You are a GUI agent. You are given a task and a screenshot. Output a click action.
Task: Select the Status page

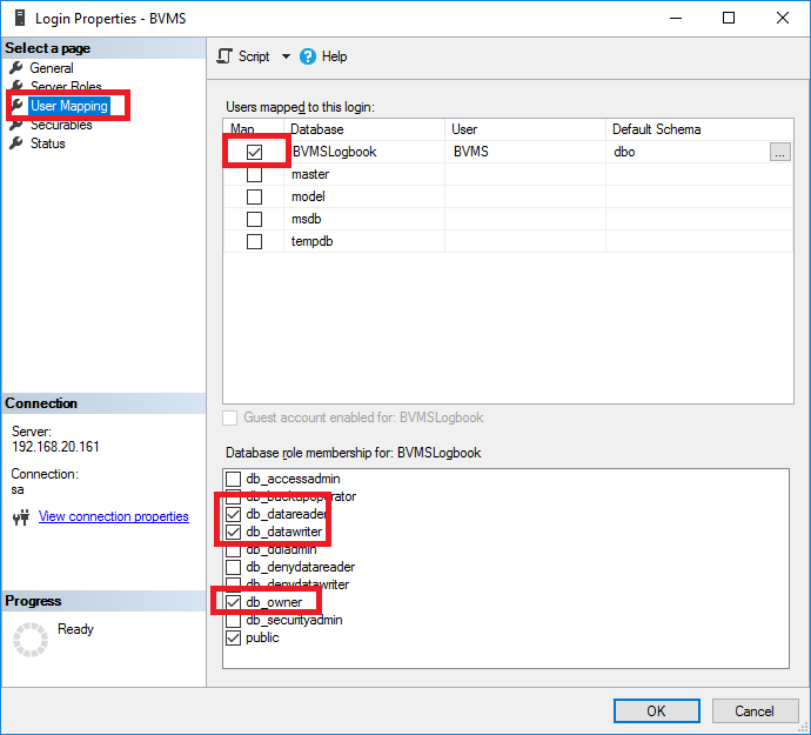[x=47, y=143]
